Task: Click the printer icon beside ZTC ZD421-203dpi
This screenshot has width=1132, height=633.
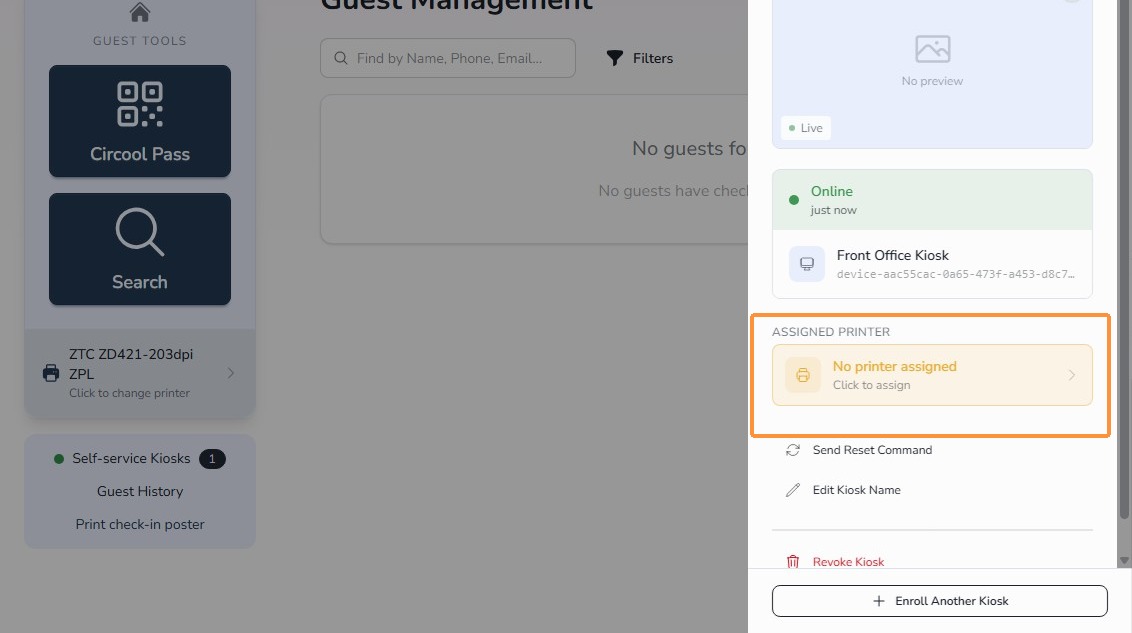Action: tap(51, 373)
